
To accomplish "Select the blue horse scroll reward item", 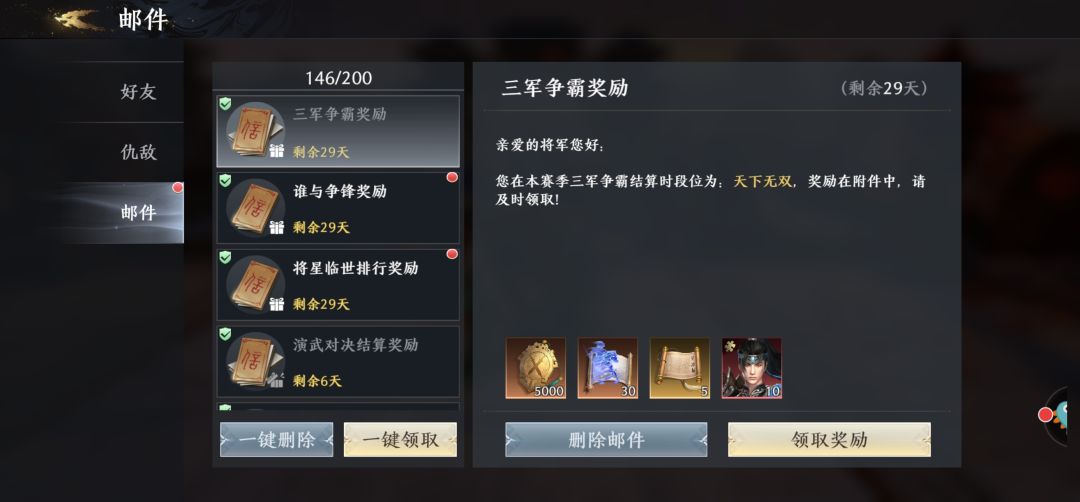I will (x=608, y=368).
